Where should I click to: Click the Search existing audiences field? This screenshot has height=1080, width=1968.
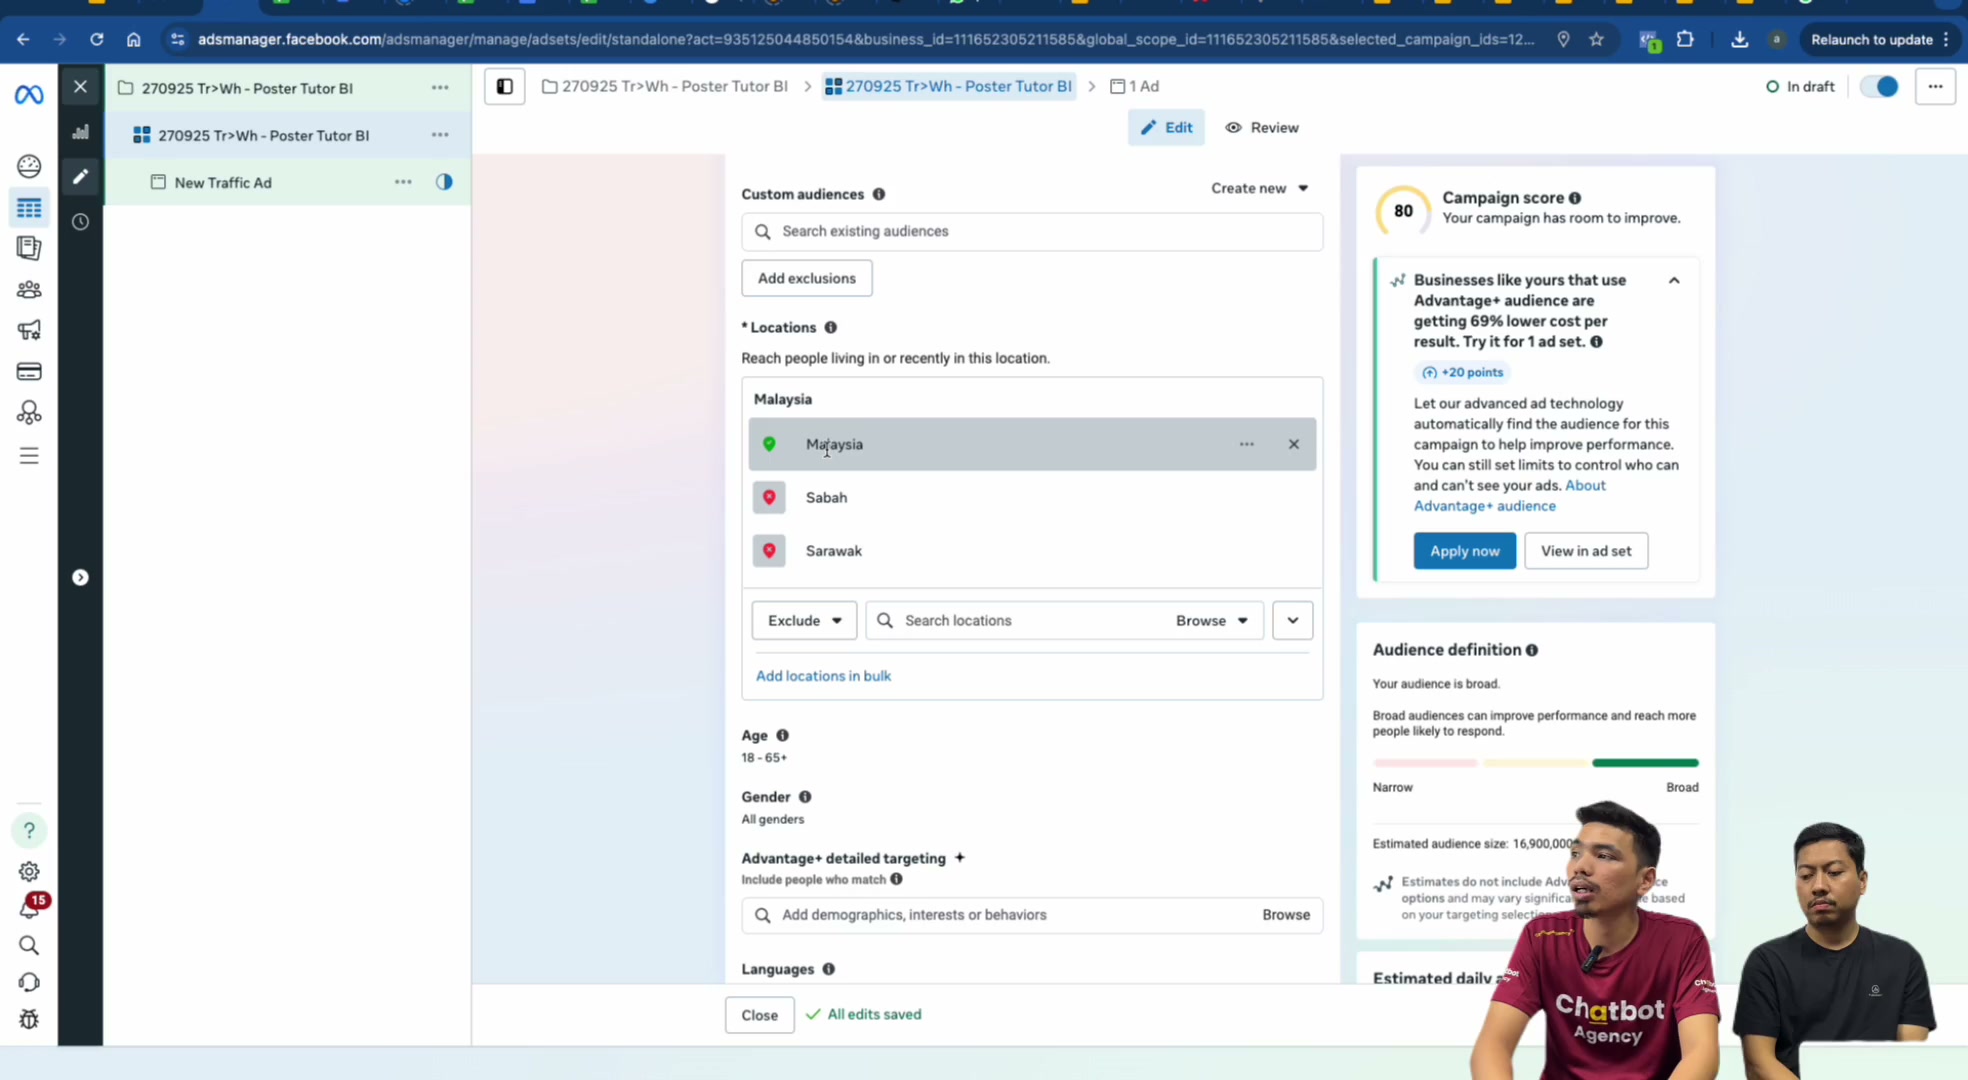click(x=1032, y=232)
